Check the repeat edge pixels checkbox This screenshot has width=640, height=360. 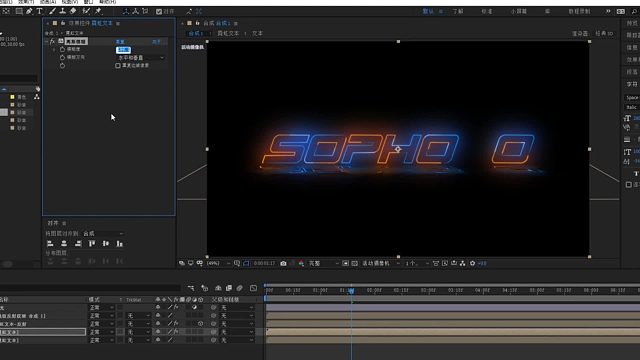pyautogui.click(x=118, y=65)
